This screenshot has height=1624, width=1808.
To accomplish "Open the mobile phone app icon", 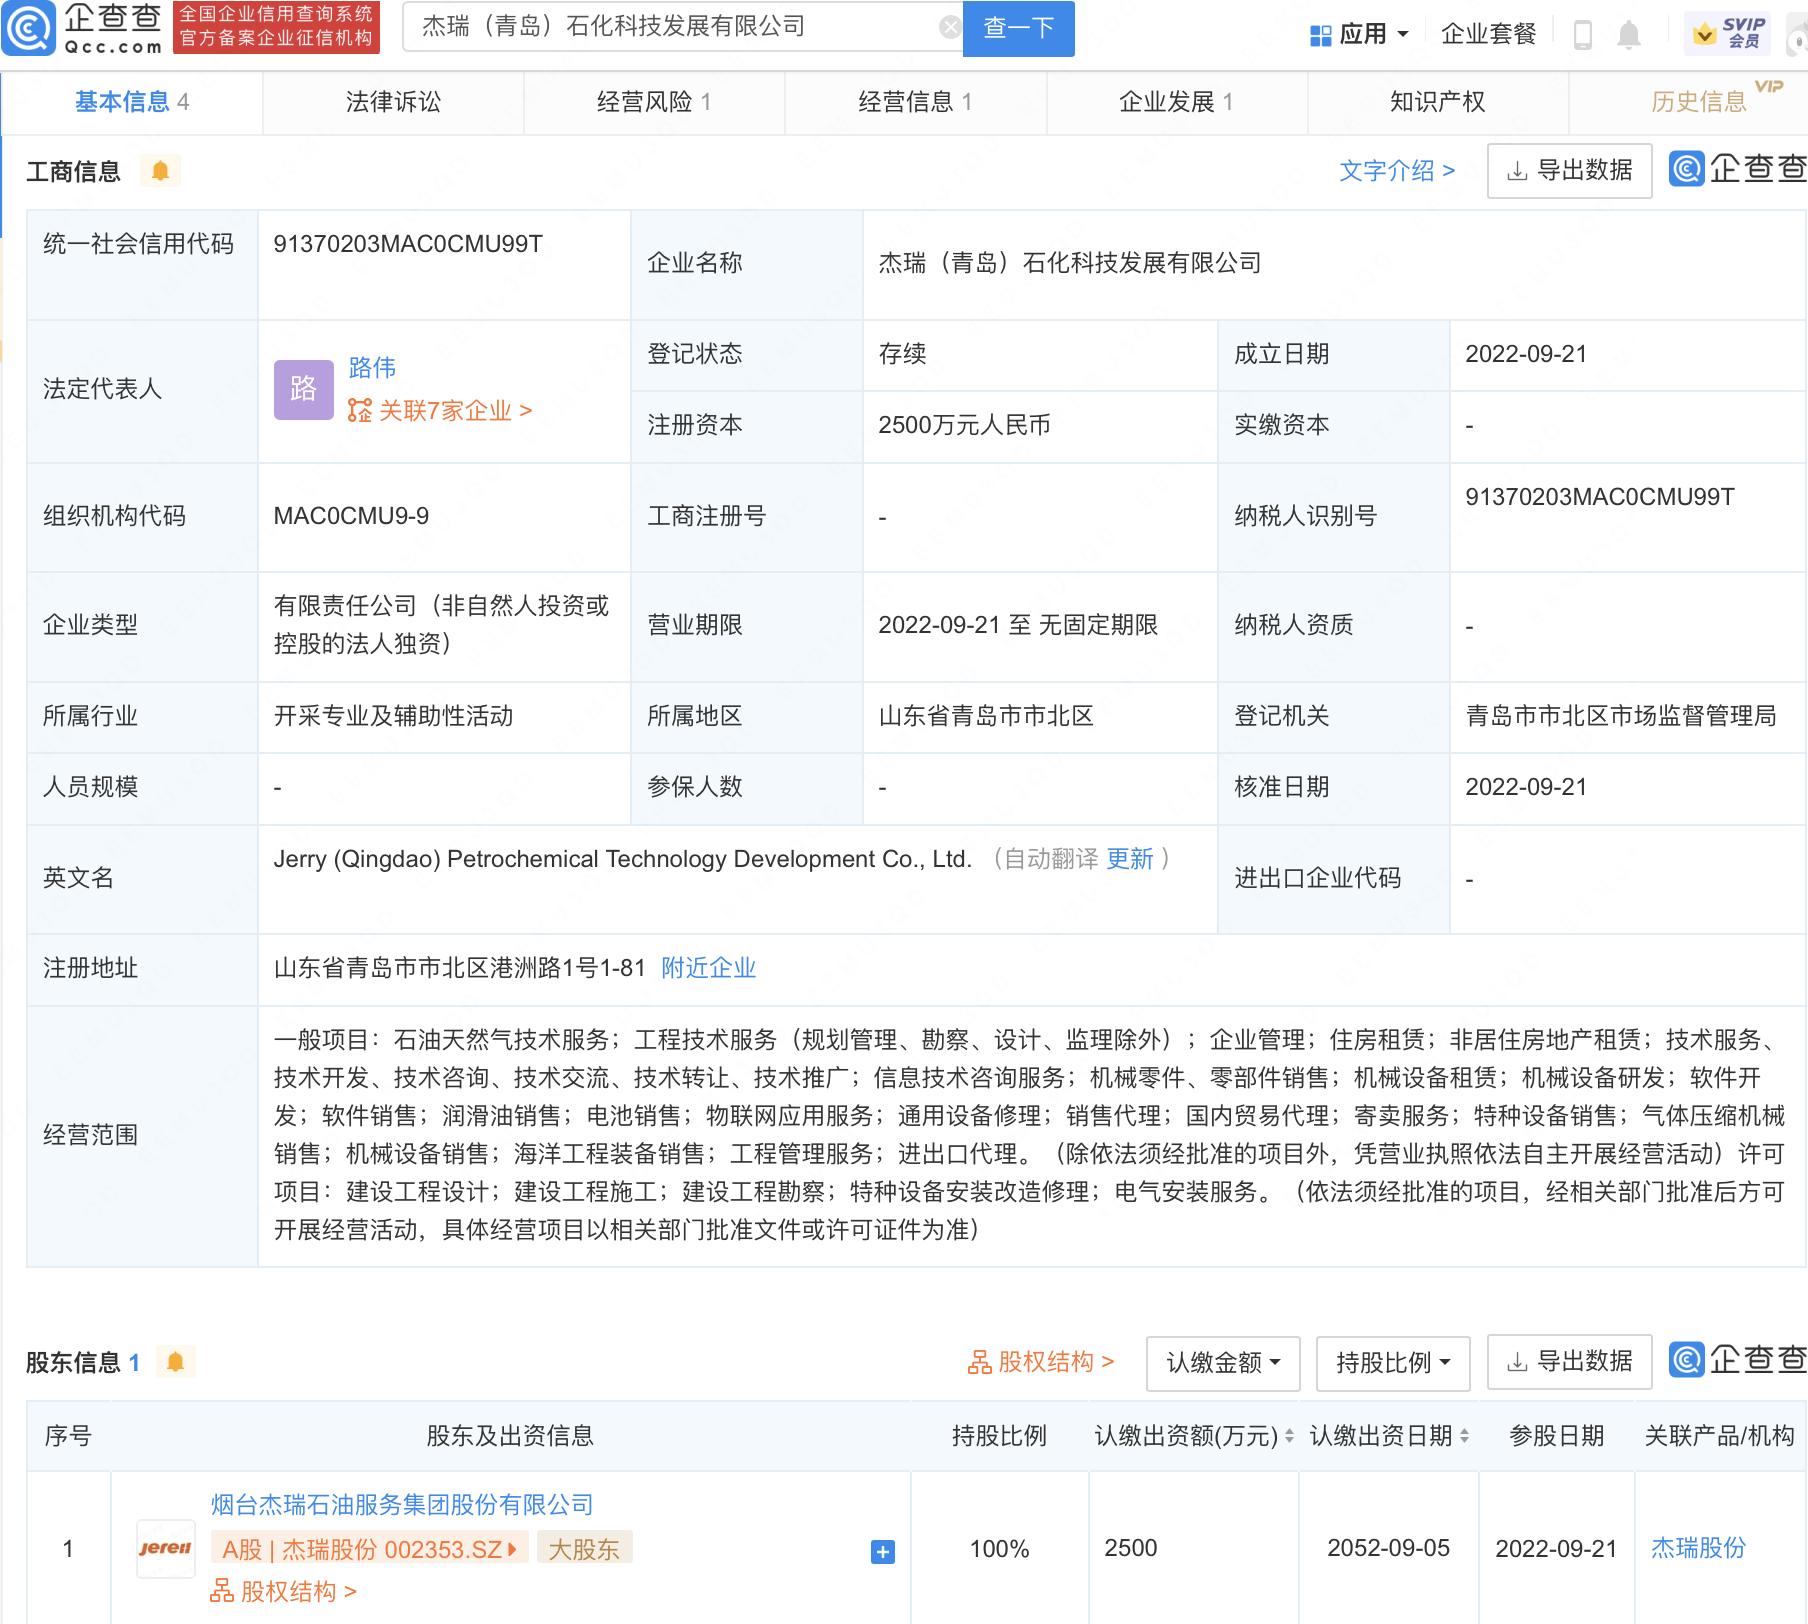I will 1583,35.
